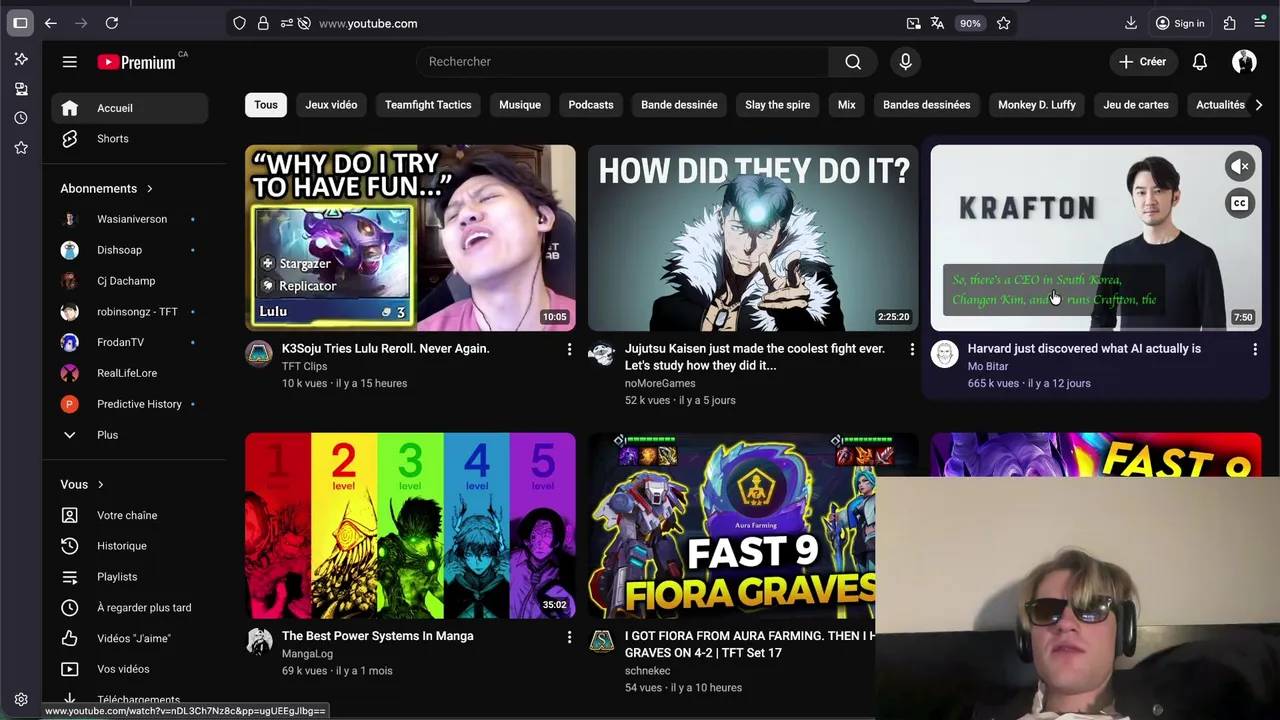Open À regarder plus tard
Image resolution: width=1280 pixels, height=720 pixels.
pos(130,608)
